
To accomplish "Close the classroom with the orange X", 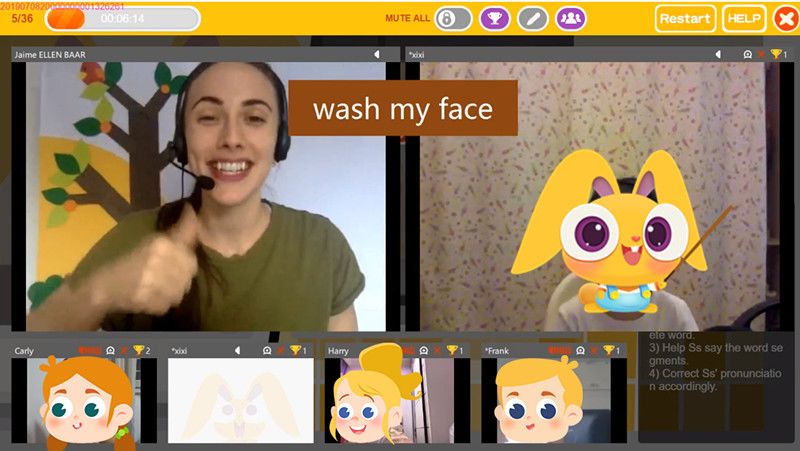I will pos(786,19).
